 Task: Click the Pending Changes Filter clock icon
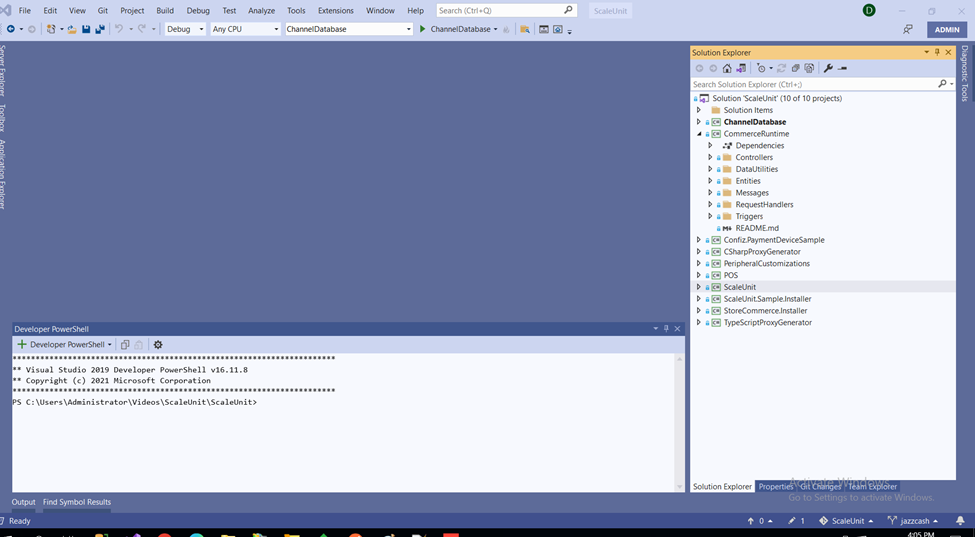761,68
